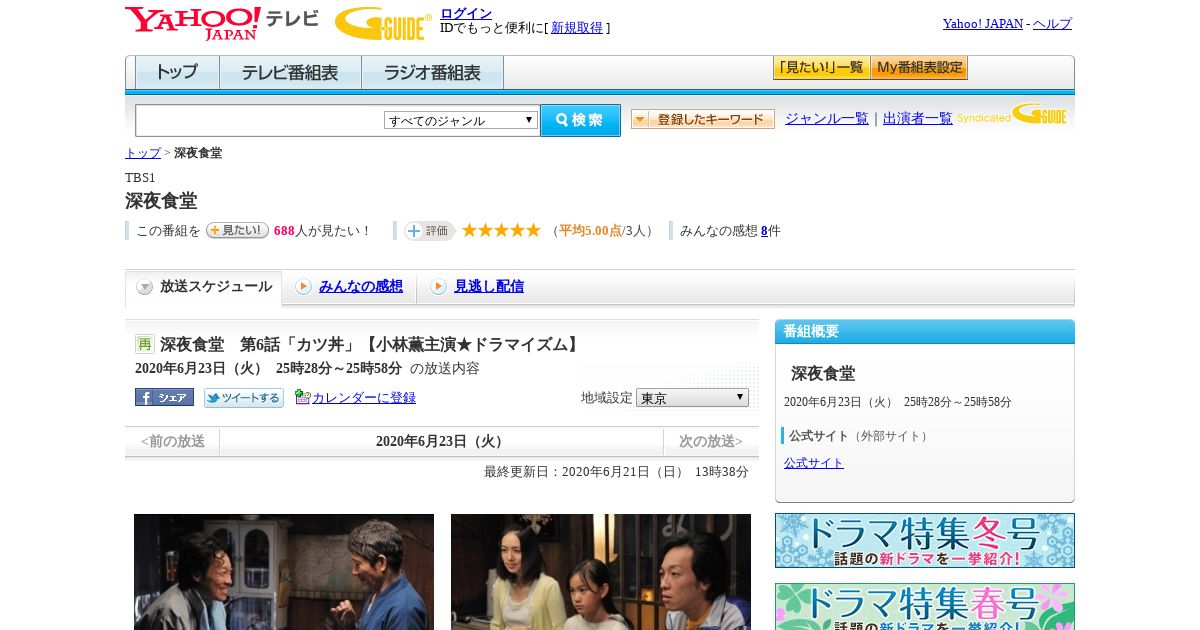
Task: Click the 688人が見たい! count text
Action: point(322,231)
